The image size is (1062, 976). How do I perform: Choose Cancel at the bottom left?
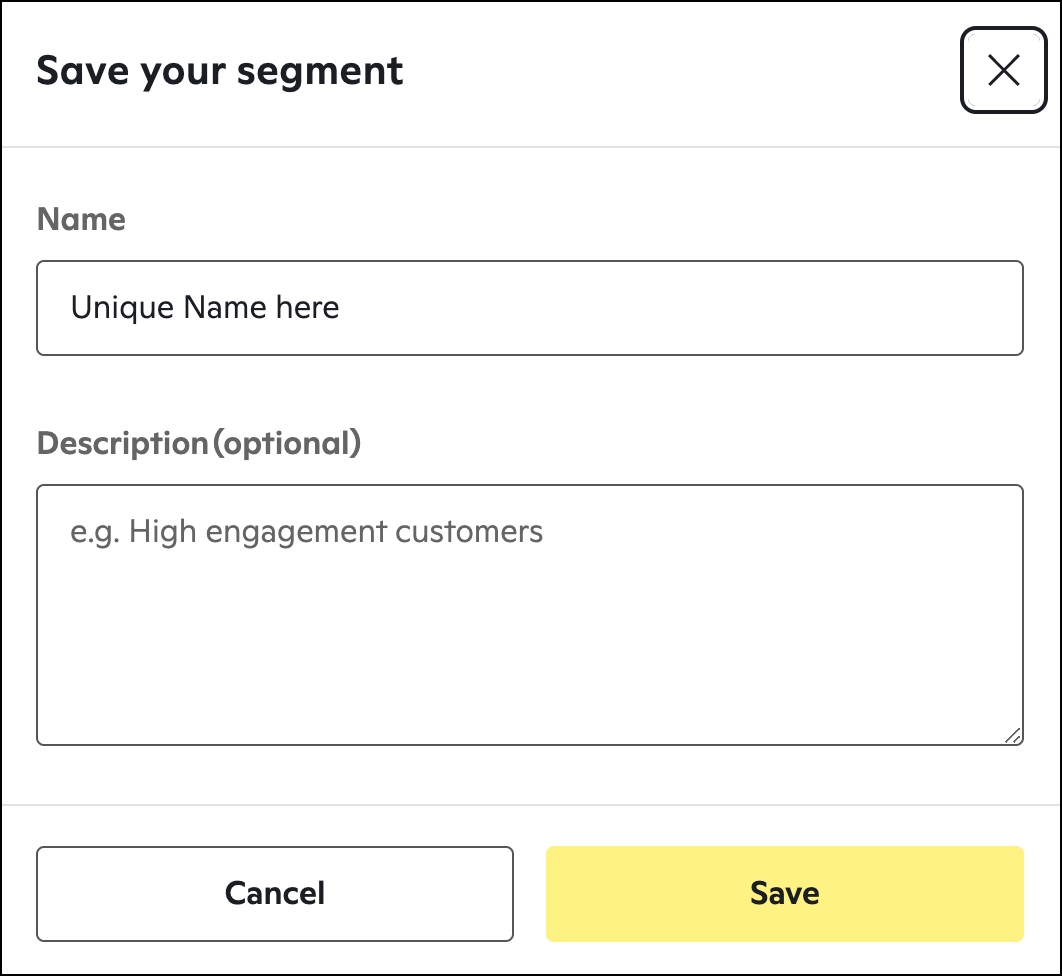[x=274, y=893]
